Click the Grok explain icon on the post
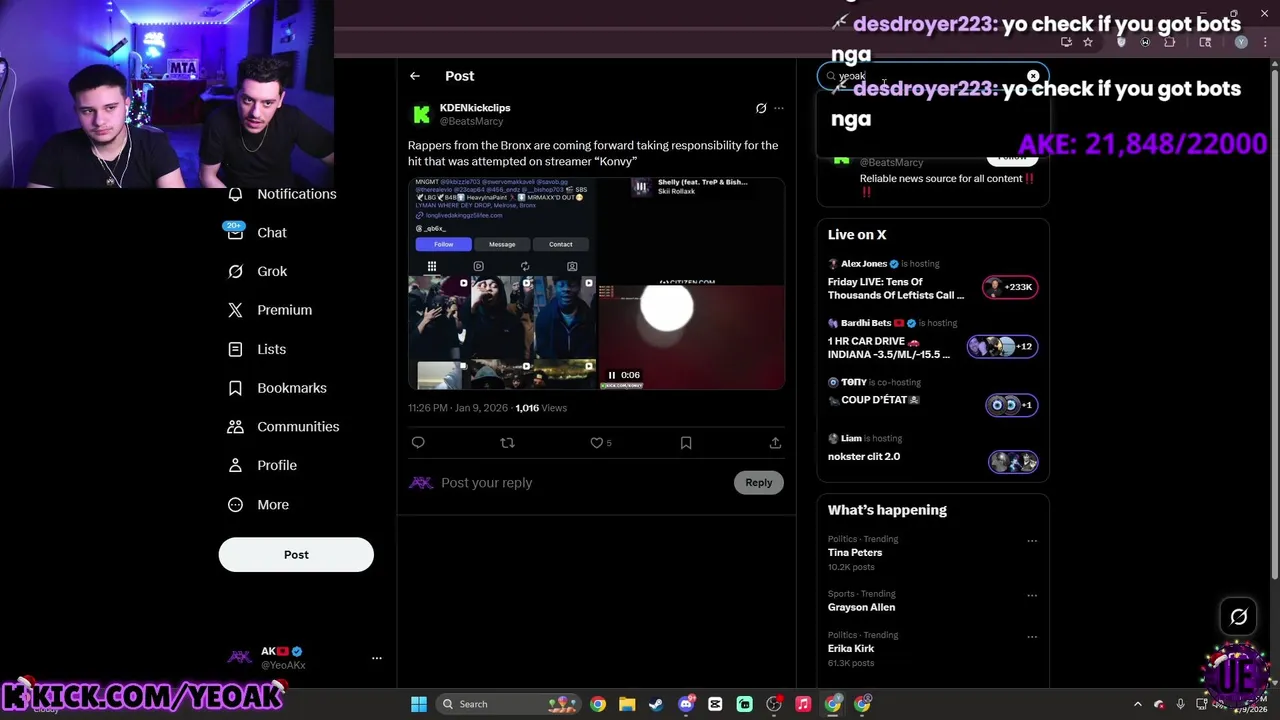The image size is (1280, 720). [x=761, y=108]
